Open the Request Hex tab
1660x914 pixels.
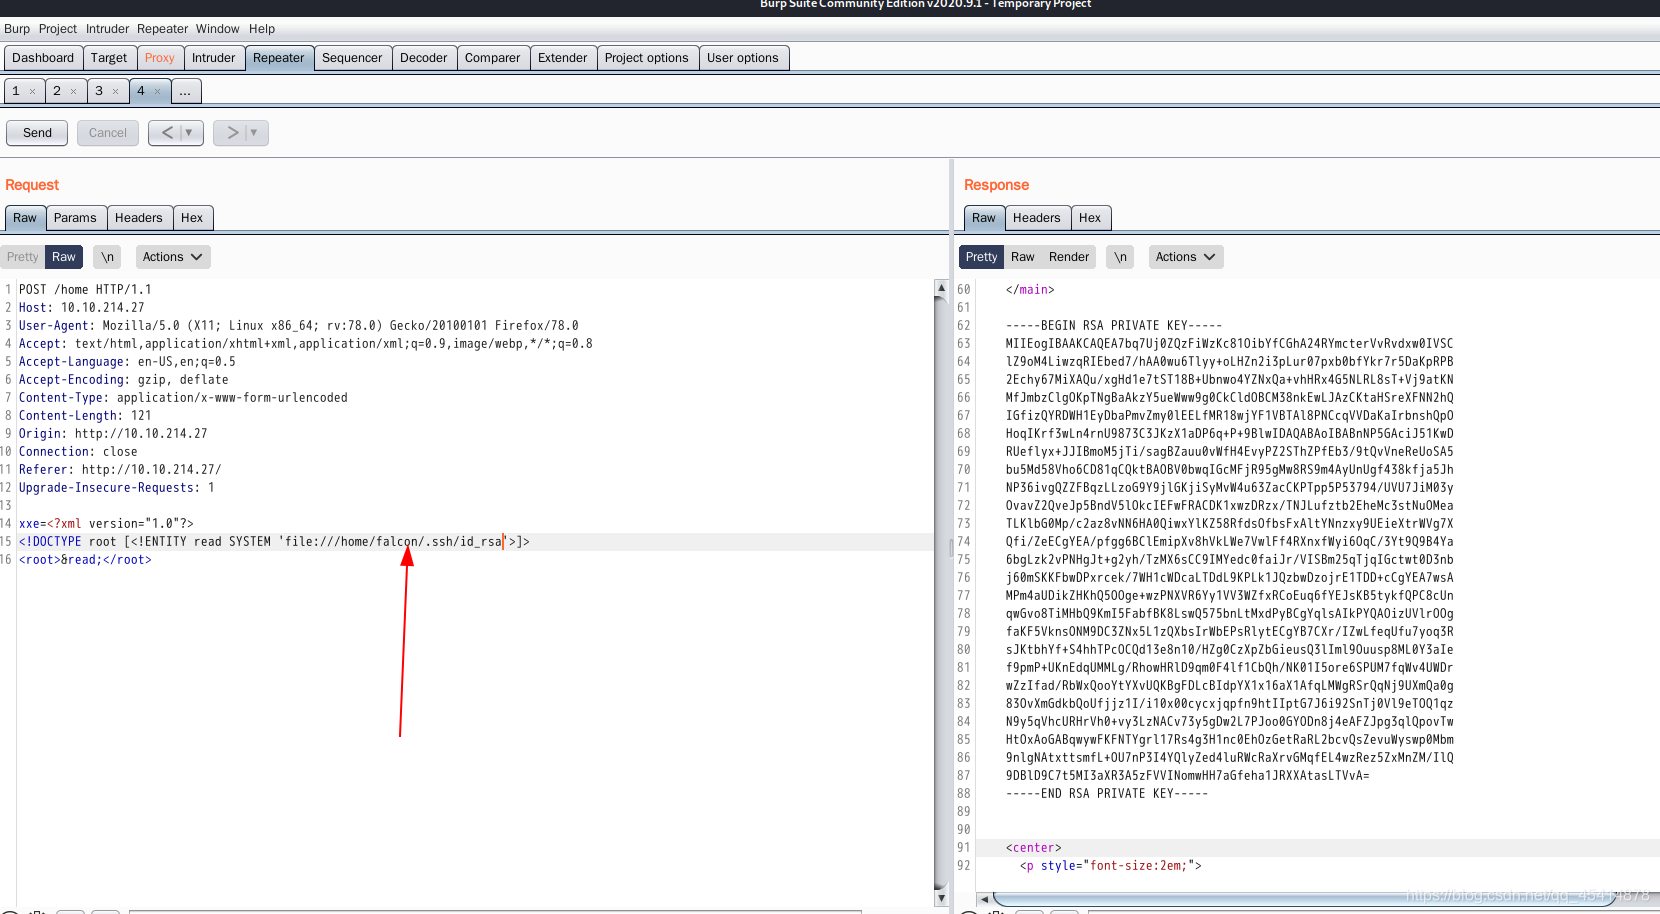click(x=193, y=218)
